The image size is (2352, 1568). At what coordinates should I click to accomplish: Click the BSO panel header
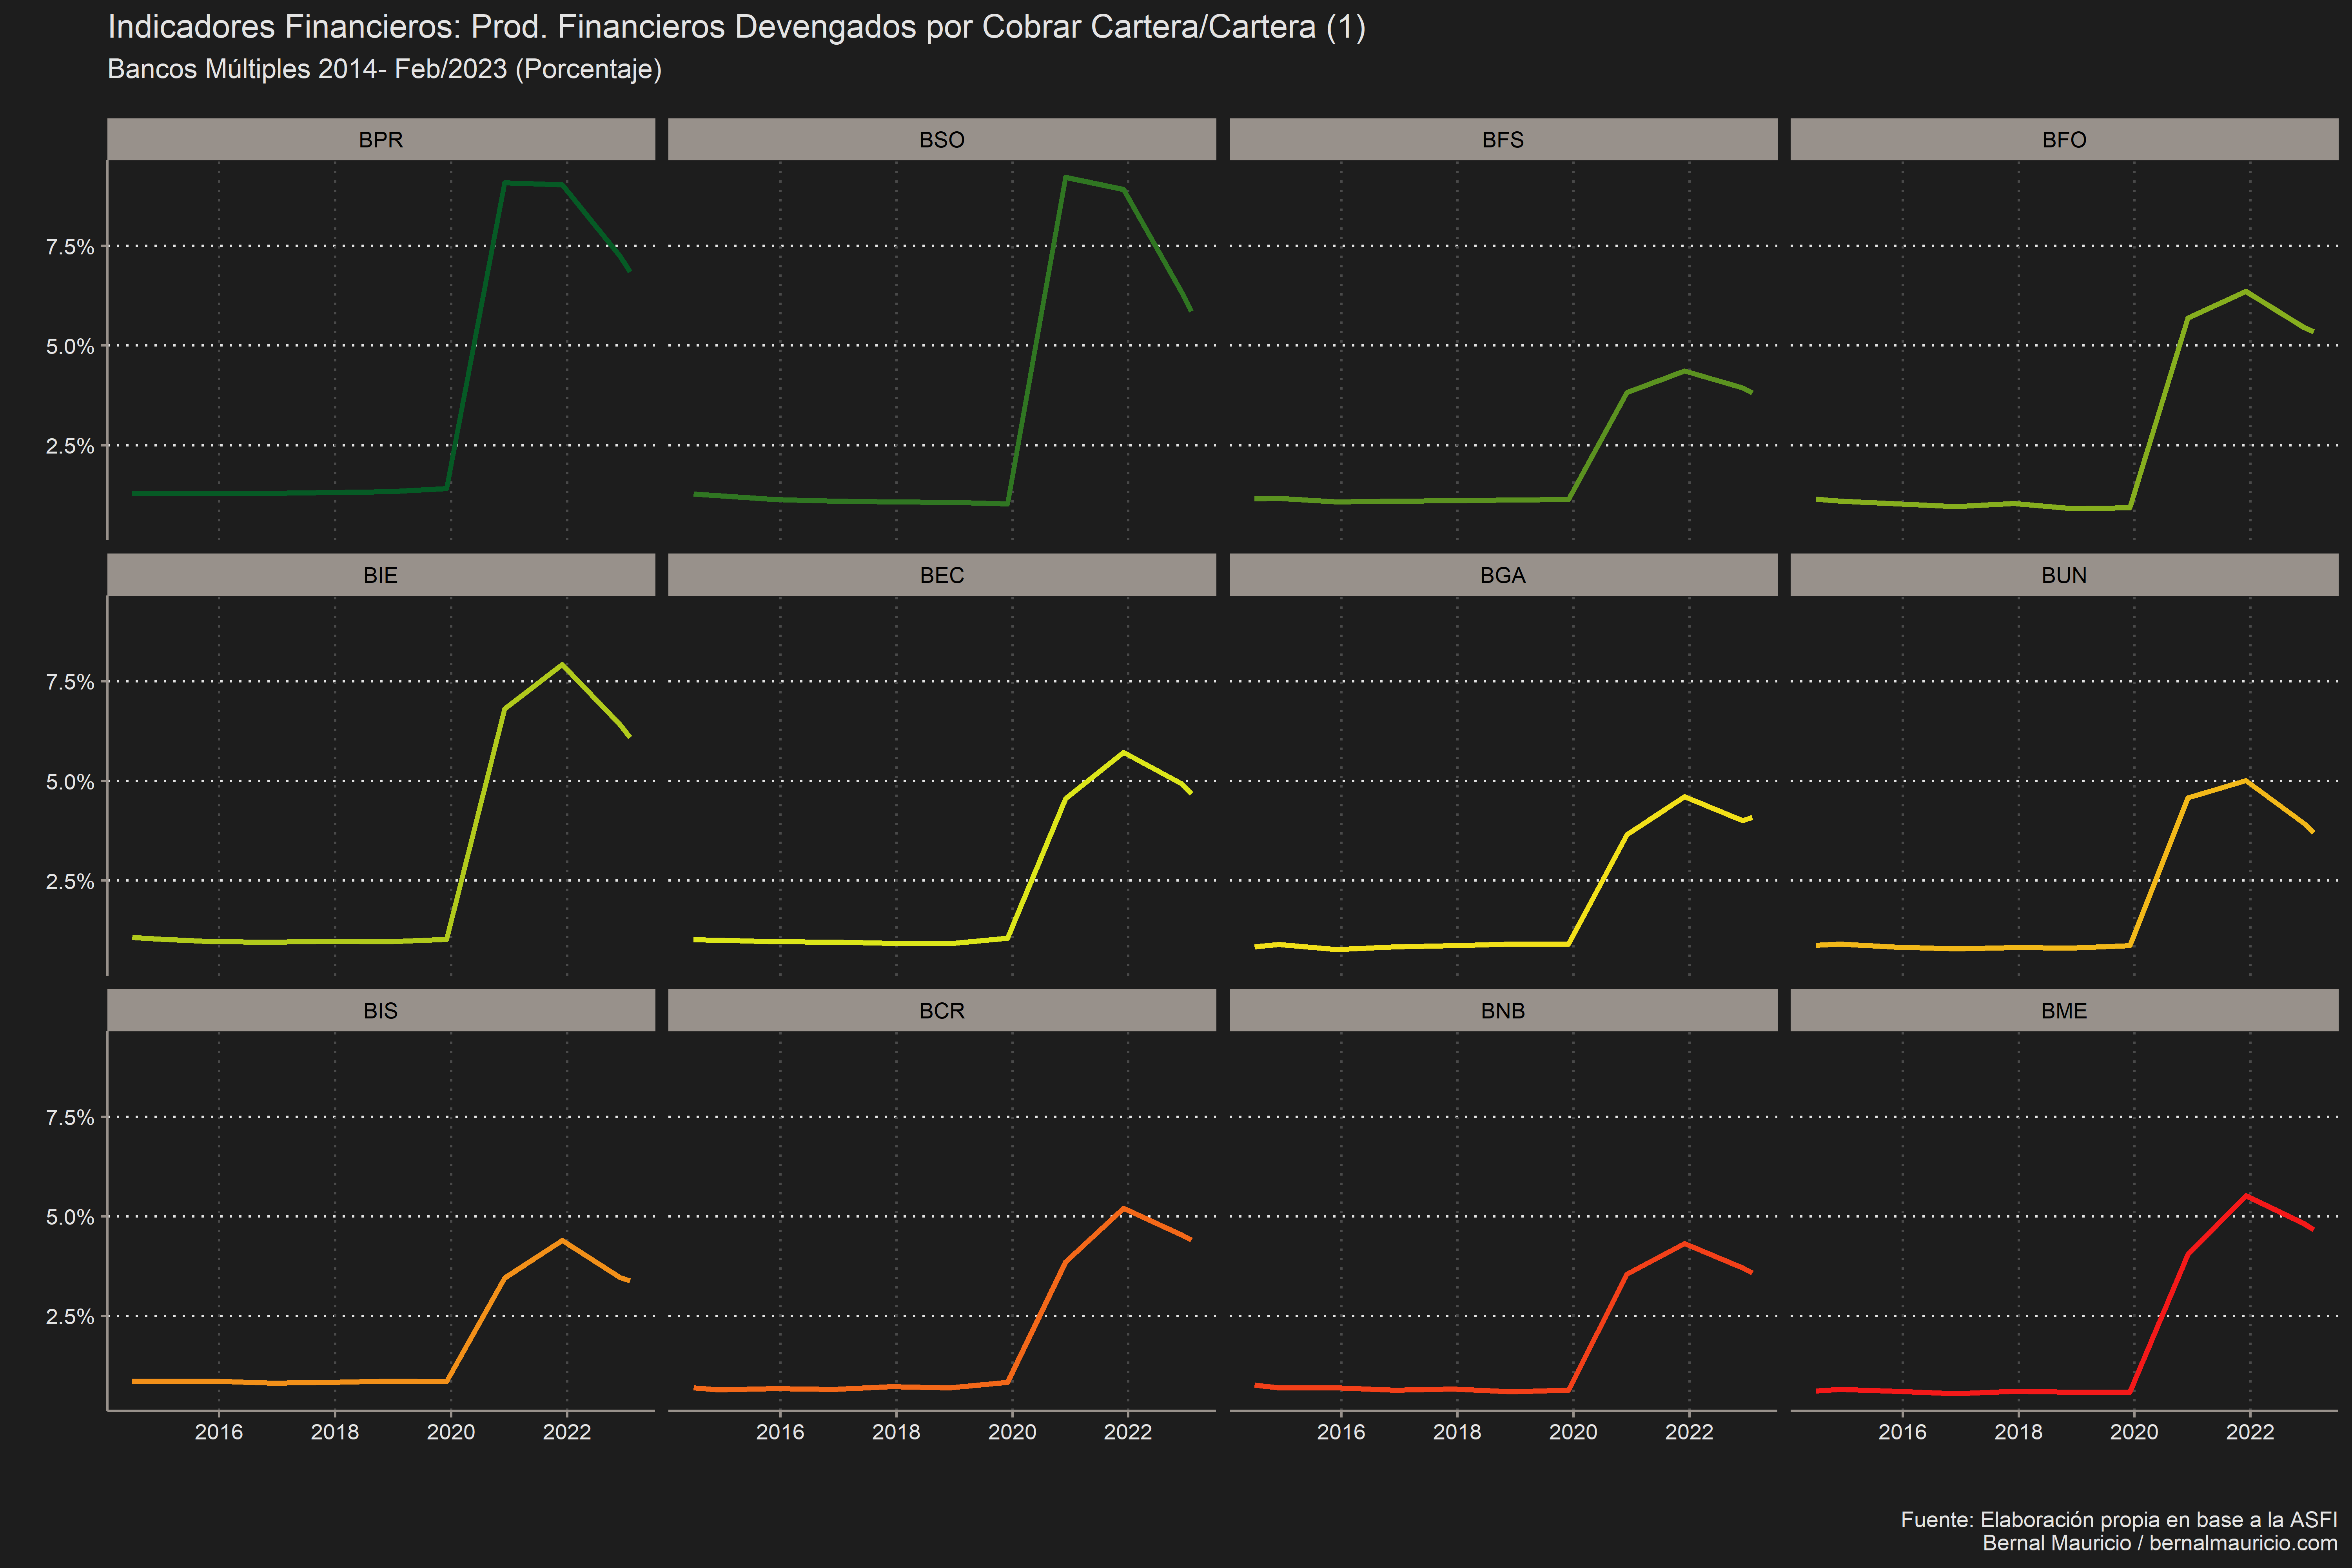[x=942, y=139]
